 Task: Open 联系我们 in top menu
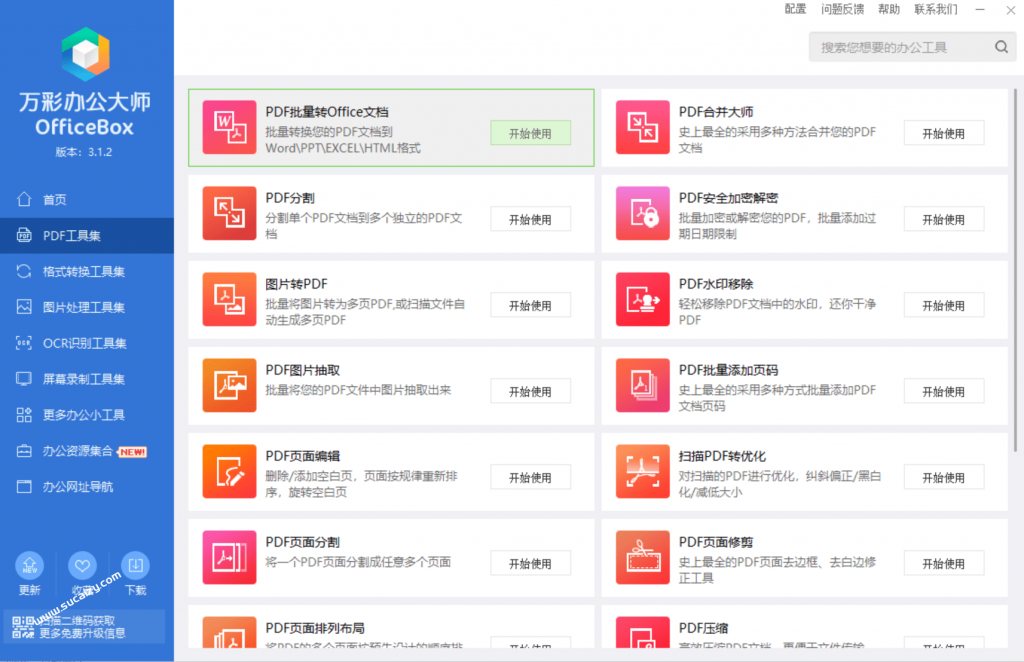[936, 9]
